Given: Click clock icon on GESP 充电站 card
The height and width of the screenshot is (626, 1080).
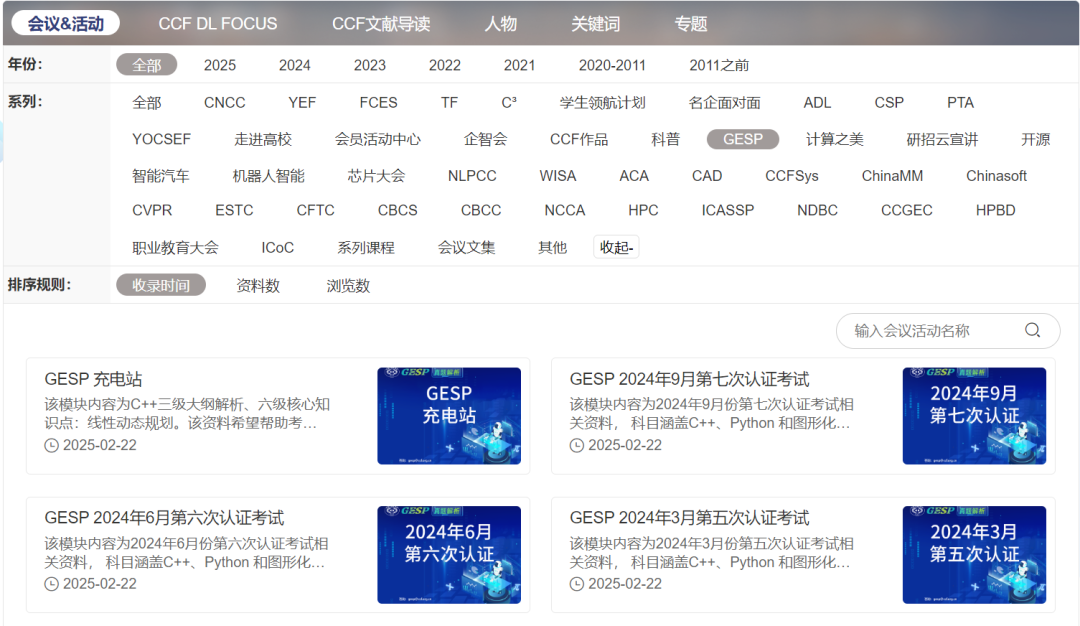Looking at the screenshot, I should [x=51, y=446].
